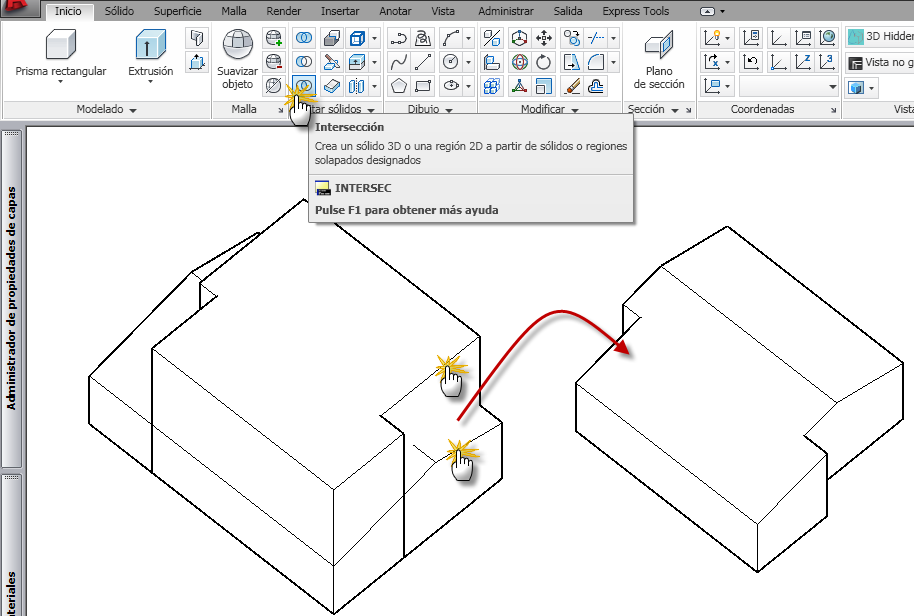Expand the Modificar panel title

click(549, 109)
